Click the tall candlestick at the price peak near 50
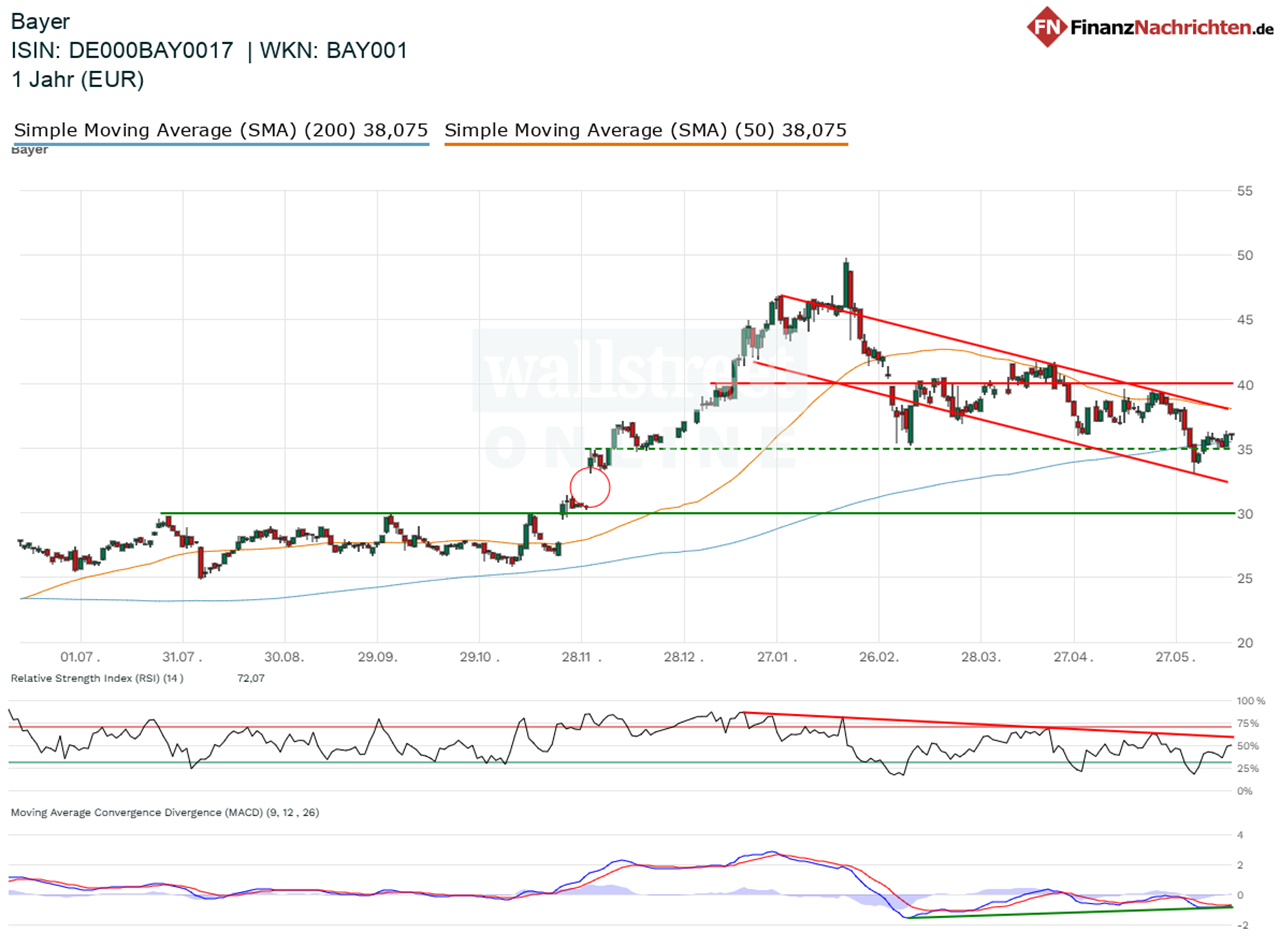Viewport: 1280px width, 940px height. (x=847, y=285)
